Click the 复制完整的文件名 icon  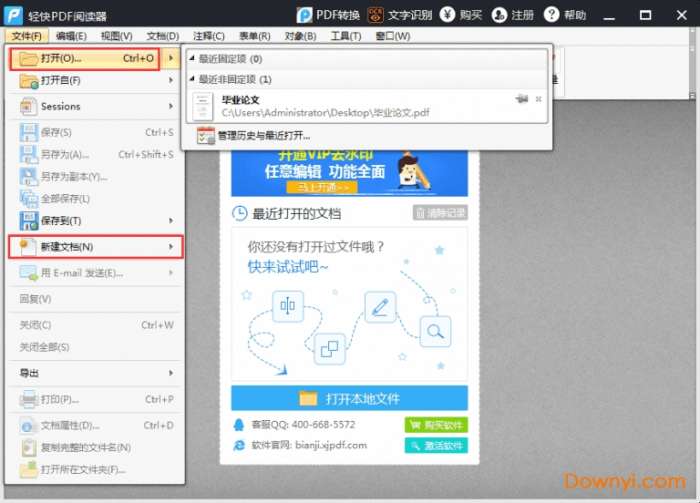pos(29,448)
